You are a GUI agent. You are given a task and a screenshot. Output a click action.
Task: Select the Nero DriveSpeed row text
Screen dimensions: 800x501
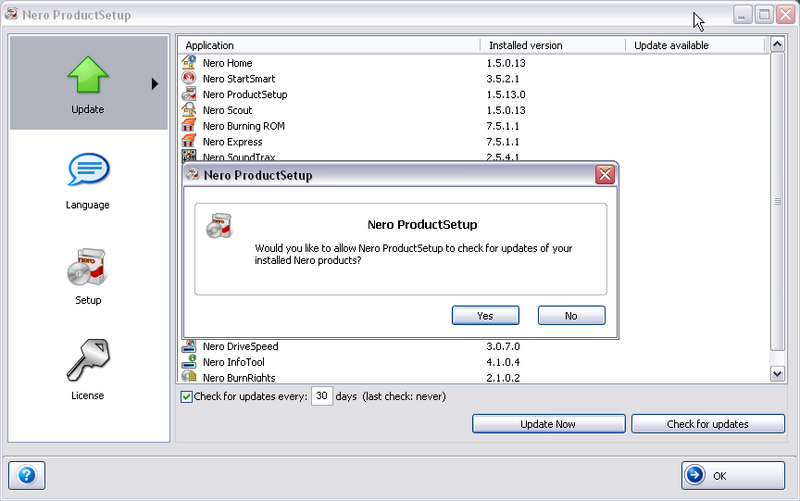pos(240,346)
